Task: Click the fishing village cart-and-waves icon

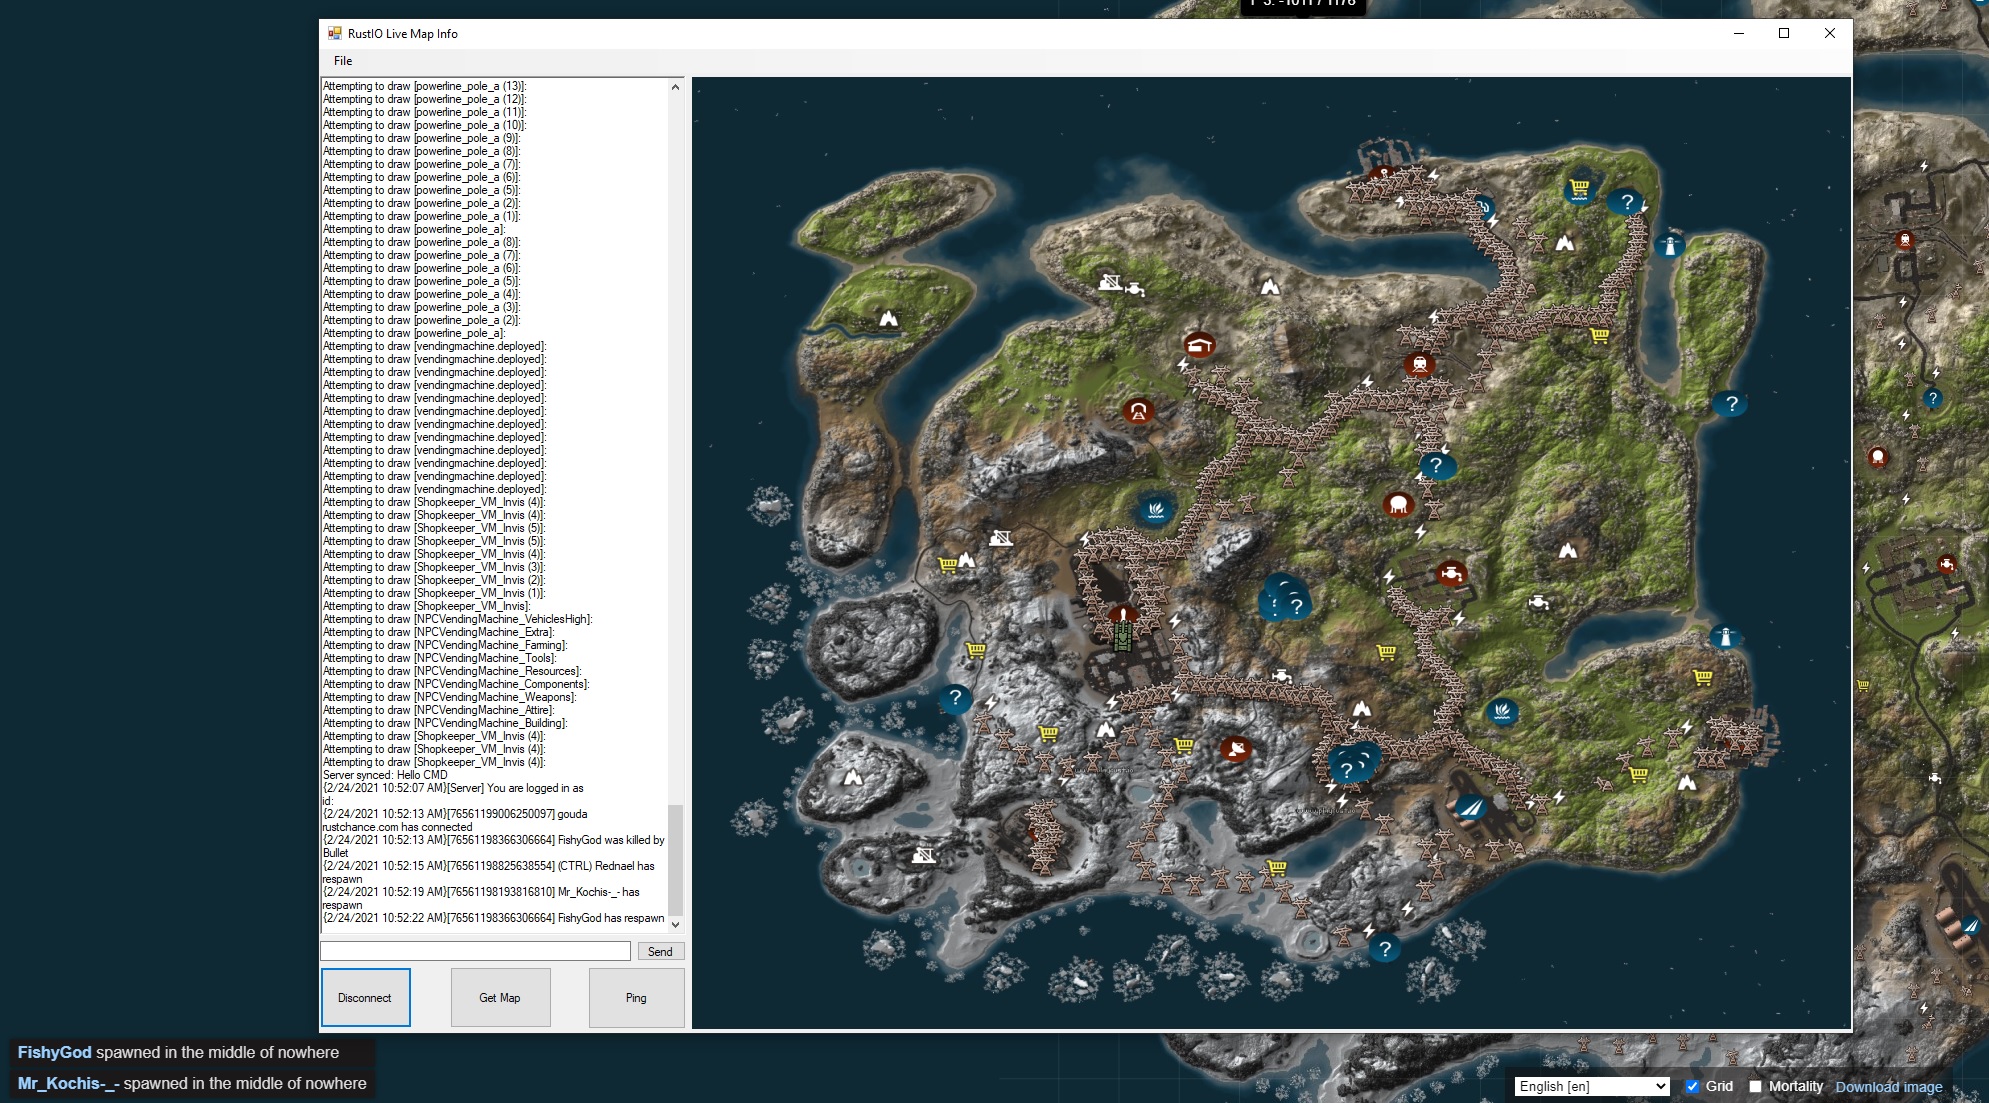Action: click(1579, 188)
